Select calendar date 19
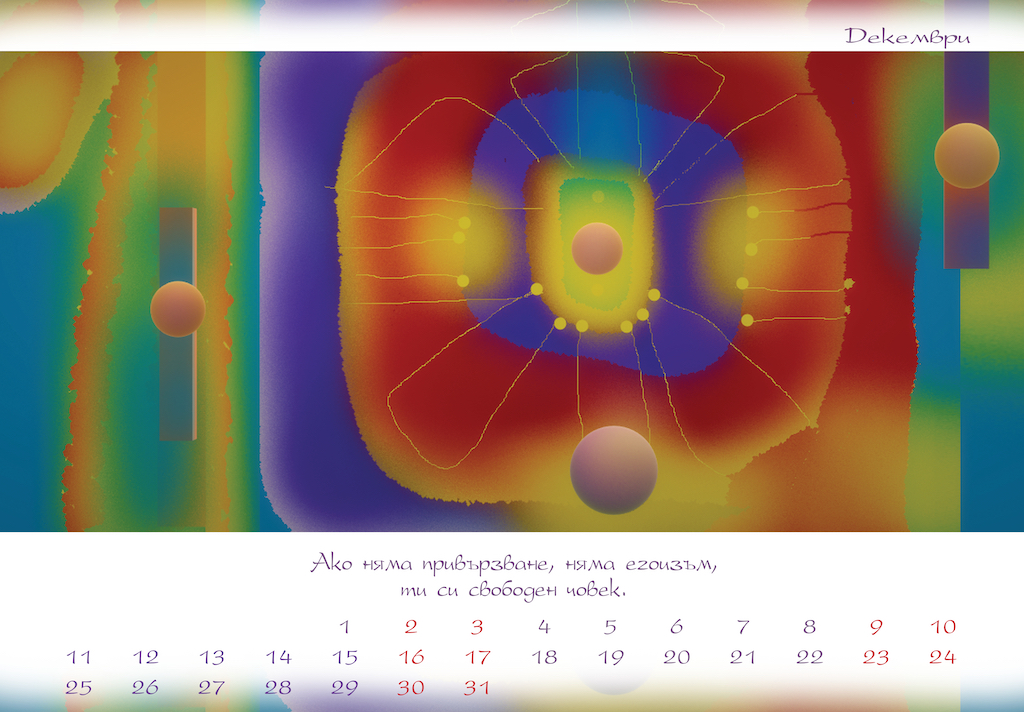Viewport: 1024px width, 712px height. pos(611,657)
